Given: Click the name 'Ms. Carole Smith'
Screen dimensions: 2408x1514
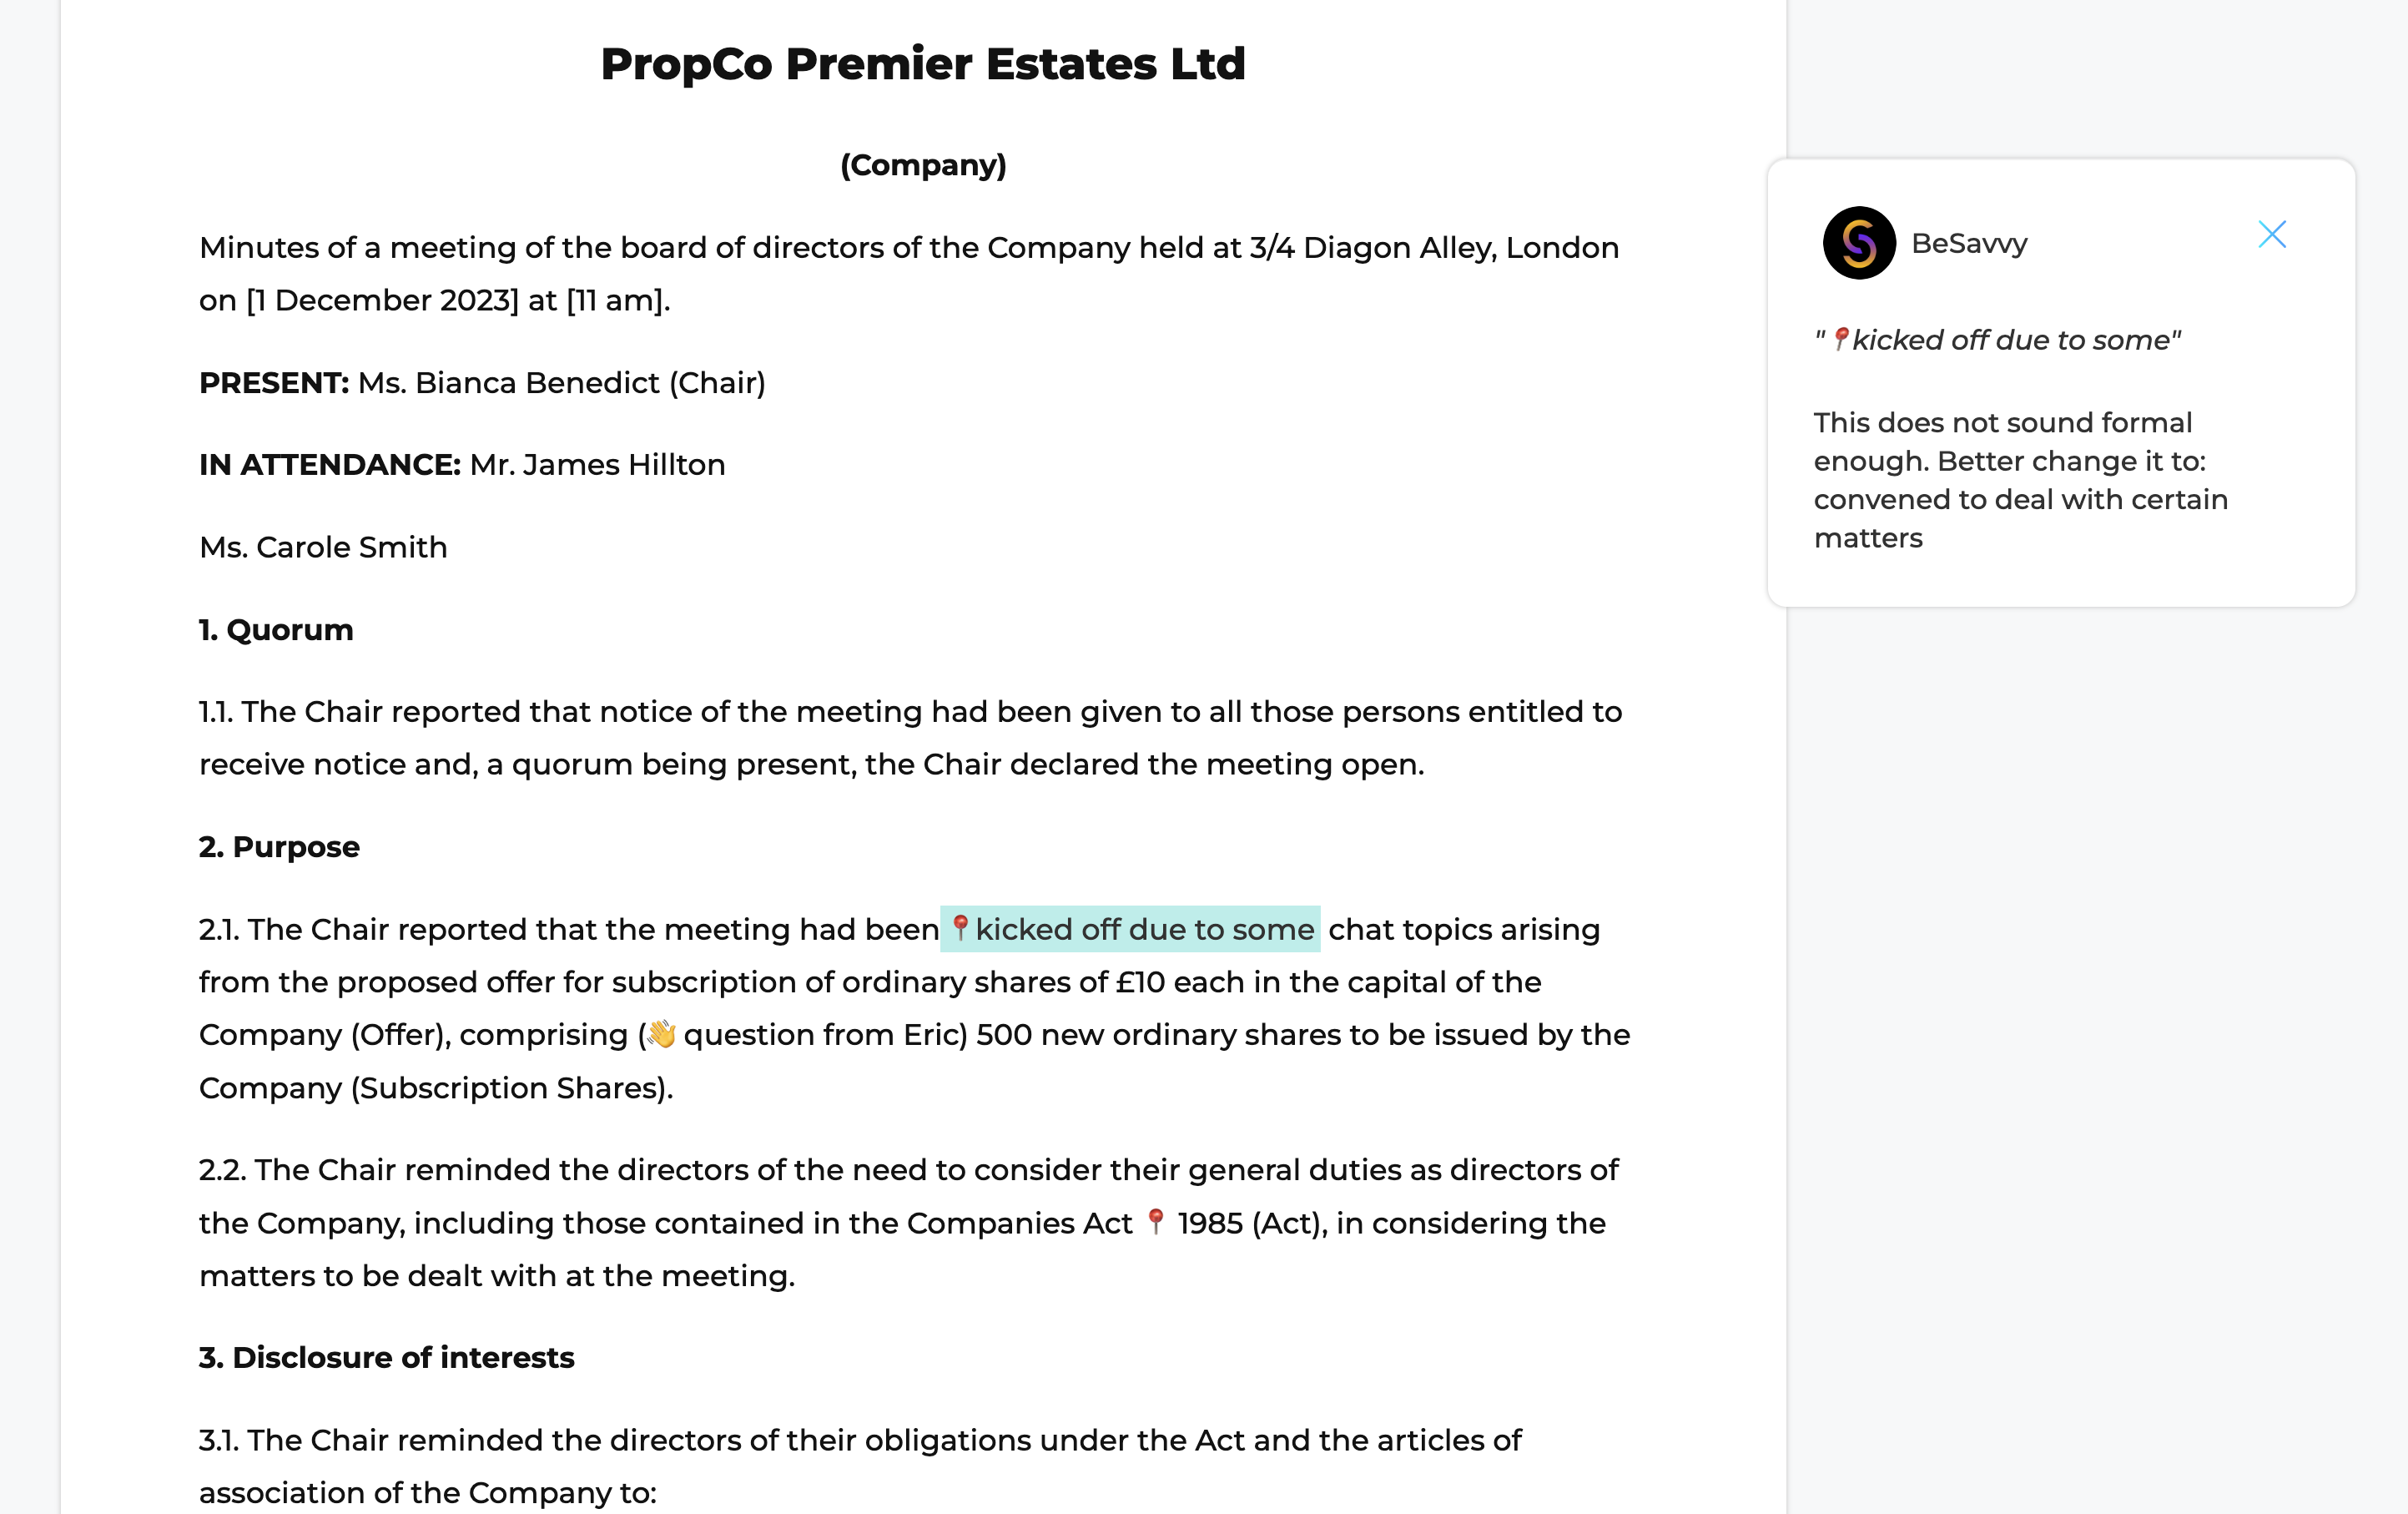Looking at the screenshot, I should point(323,547).
